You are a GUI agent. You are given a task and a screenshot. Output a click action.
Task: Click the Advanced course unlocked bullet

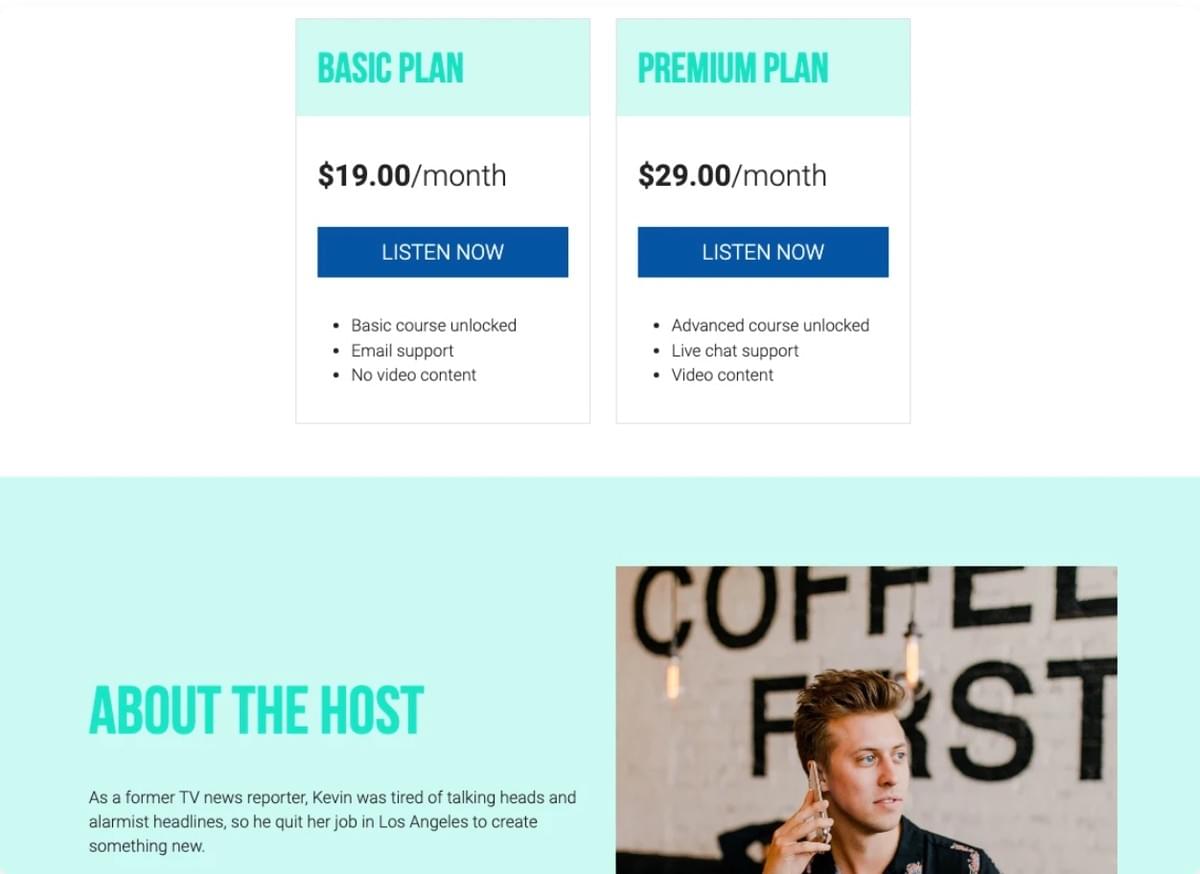[770, 325]
